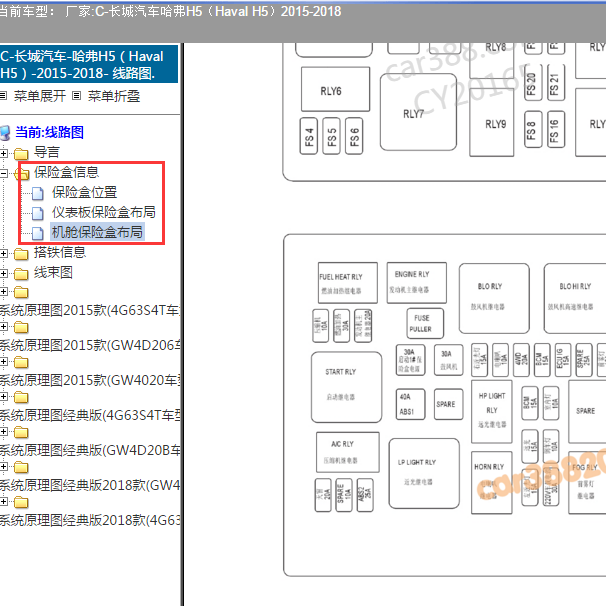Click the 菜单折叠 collapse-all link
The image size is (606, 606).
[x=114, y=96]
